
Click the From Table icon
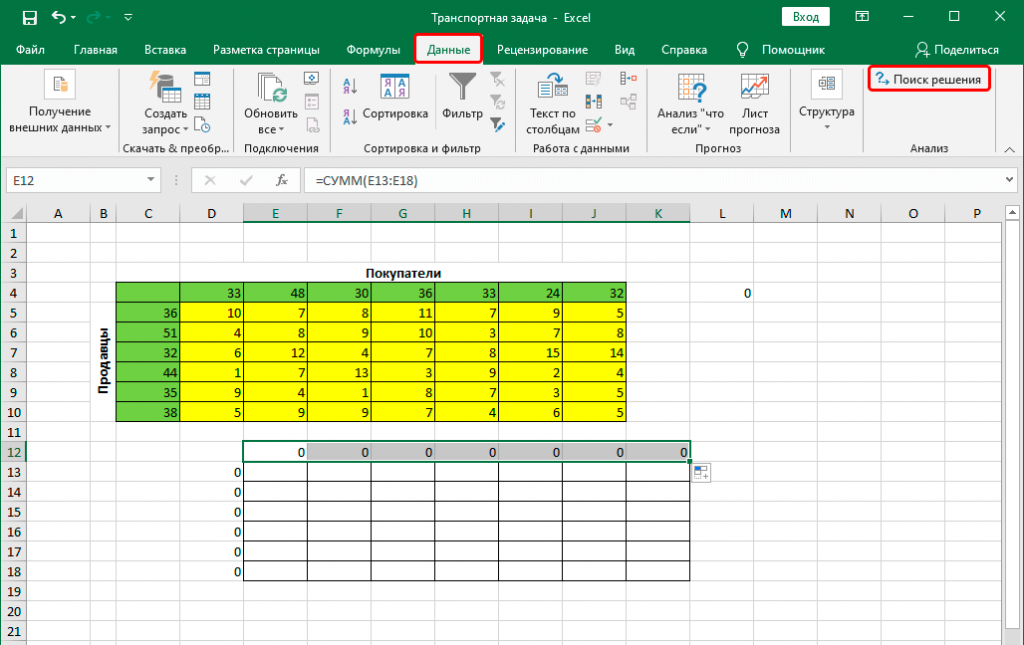pyautogui.click(x=202, y=101)
